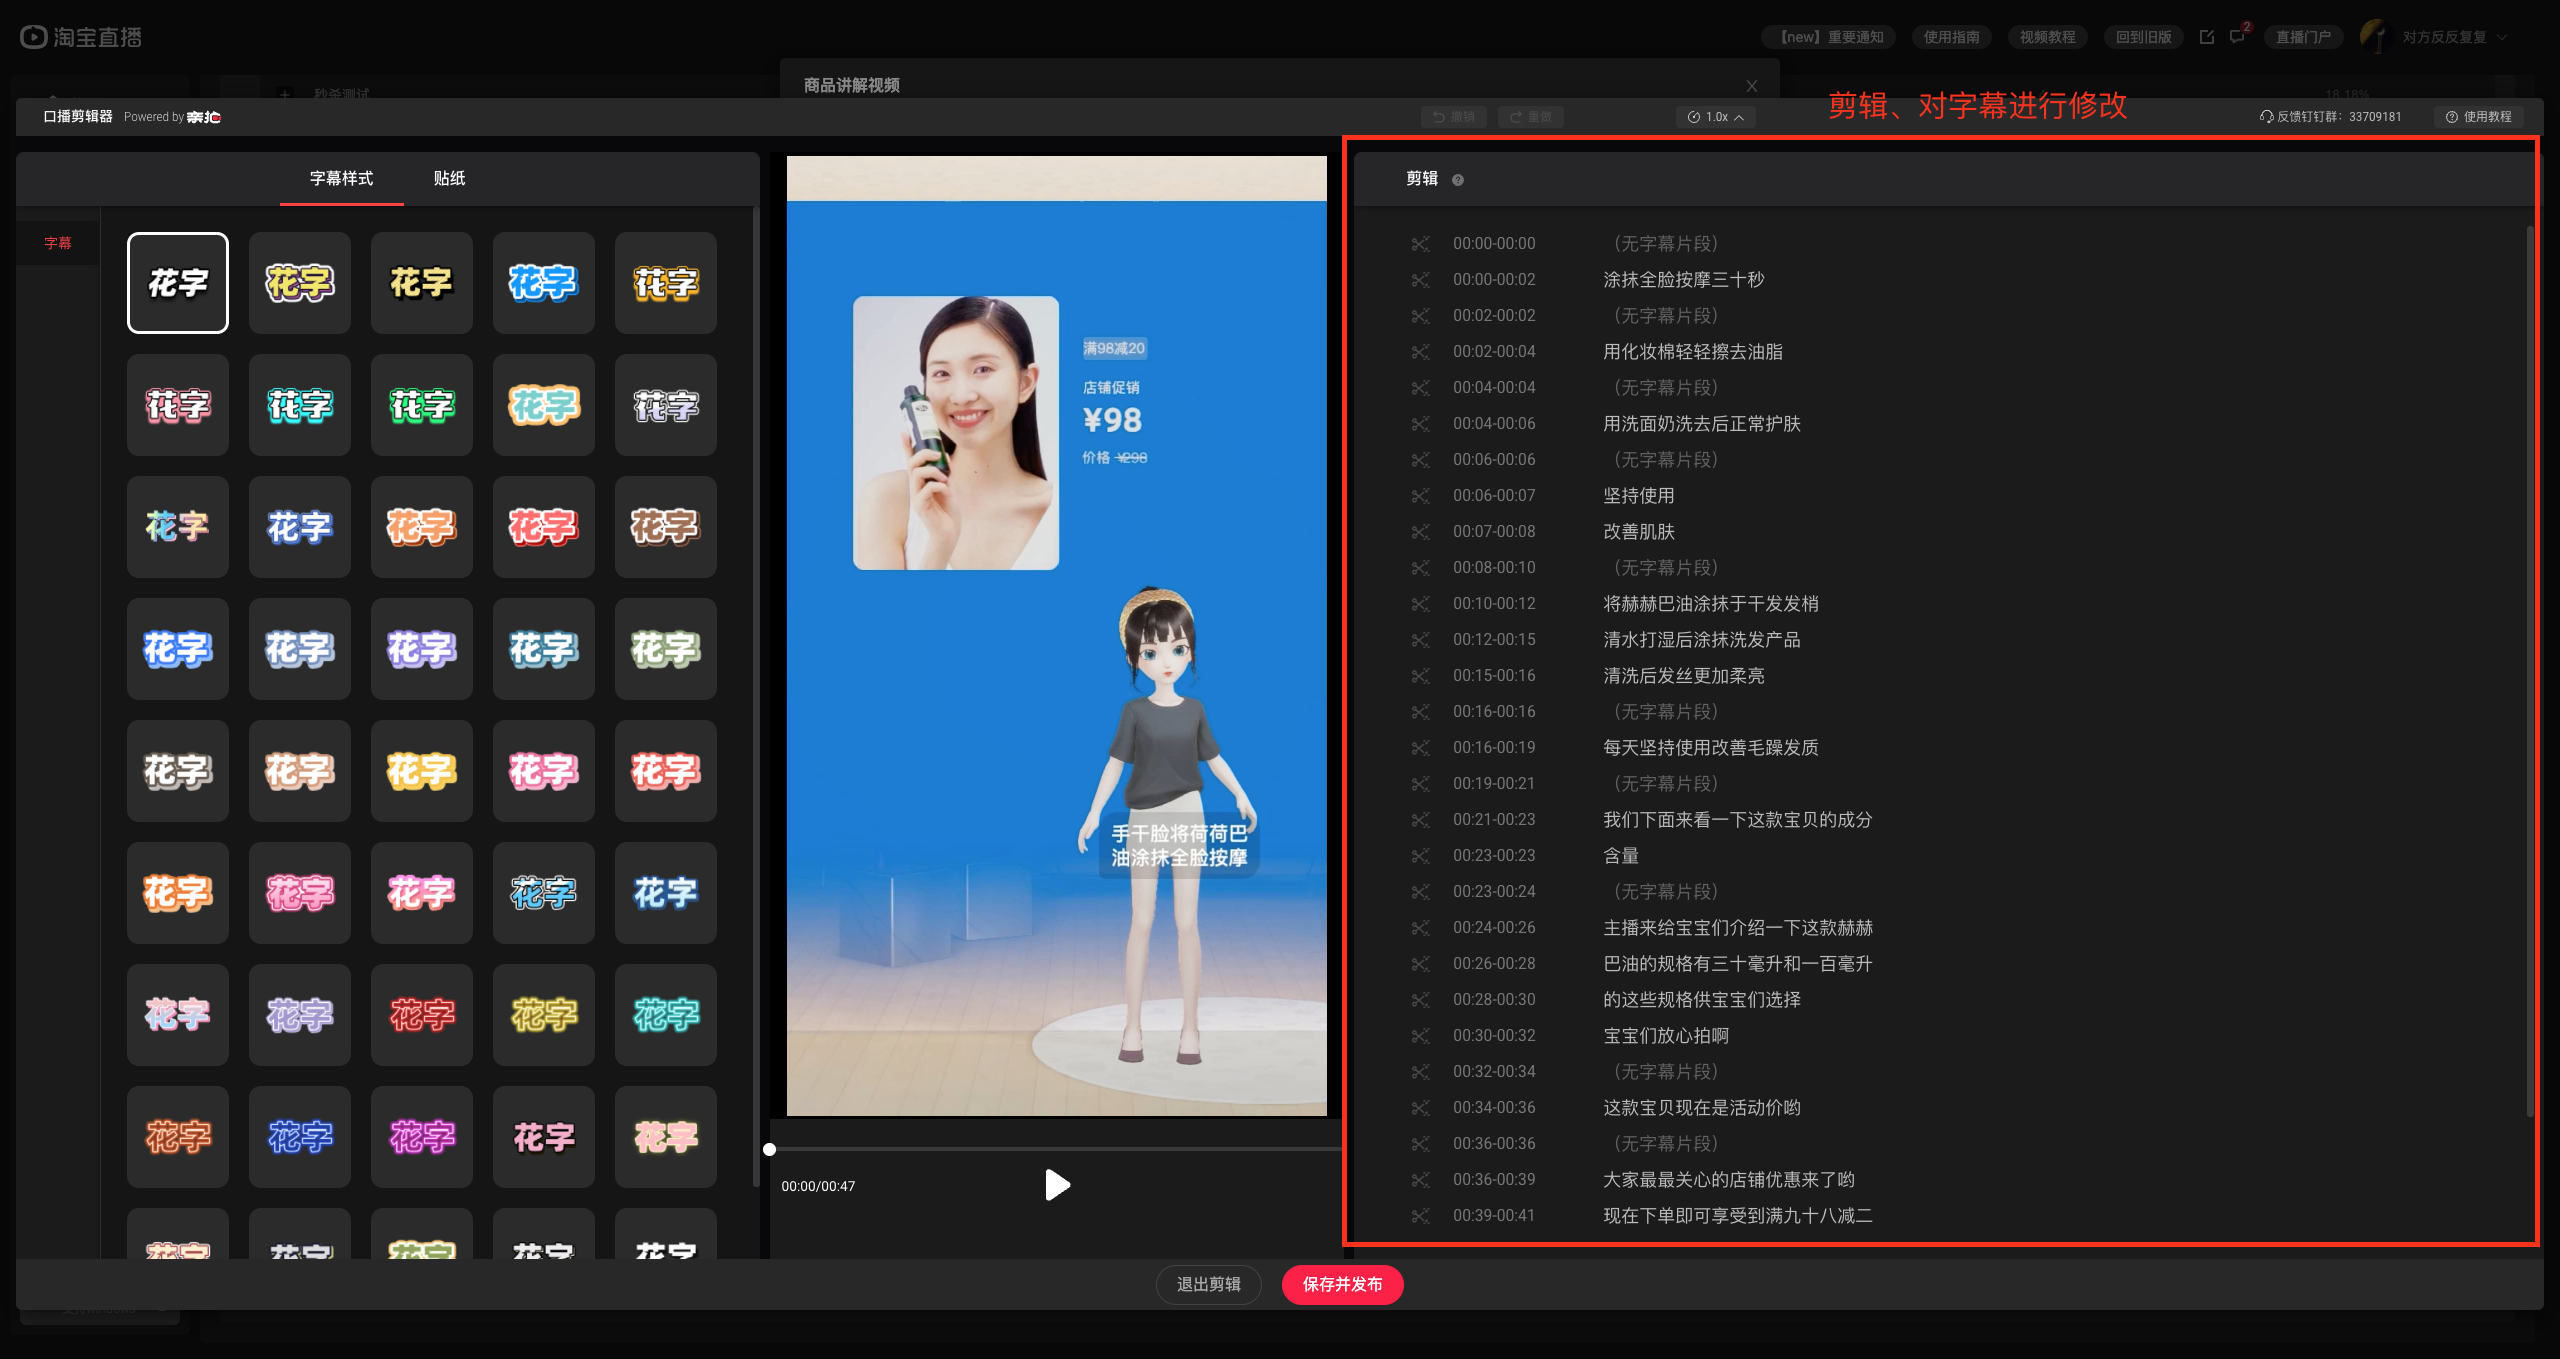Click 保存并发布 button
The width and height of the screenshot is (2560, 1359).
[1342, 1284]
